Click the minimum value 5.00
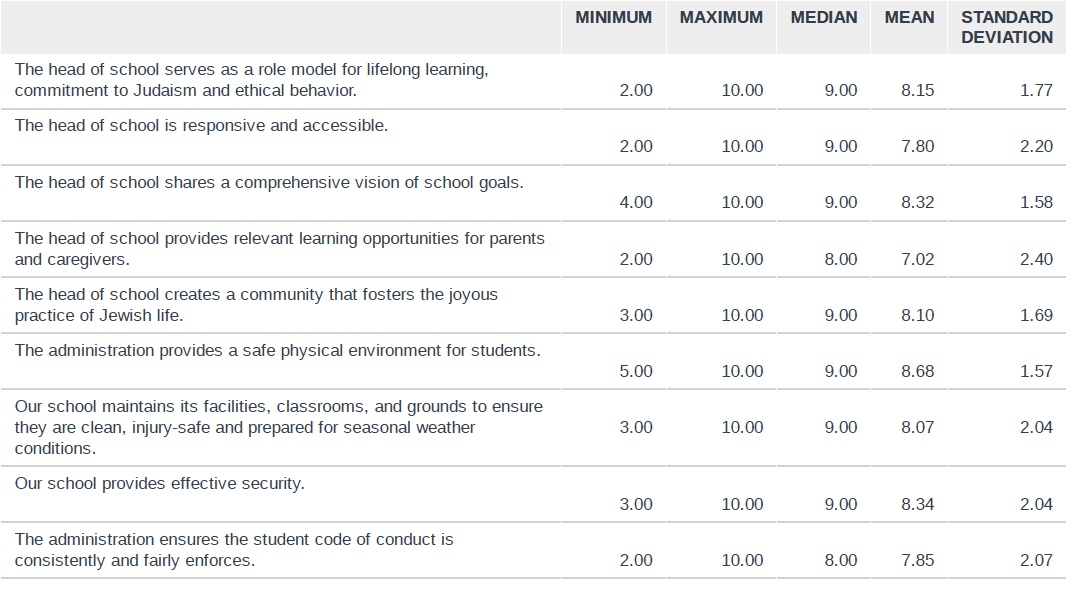This screenshot has height=594, width=1084. pyautogui.click(x=635, y=371)
